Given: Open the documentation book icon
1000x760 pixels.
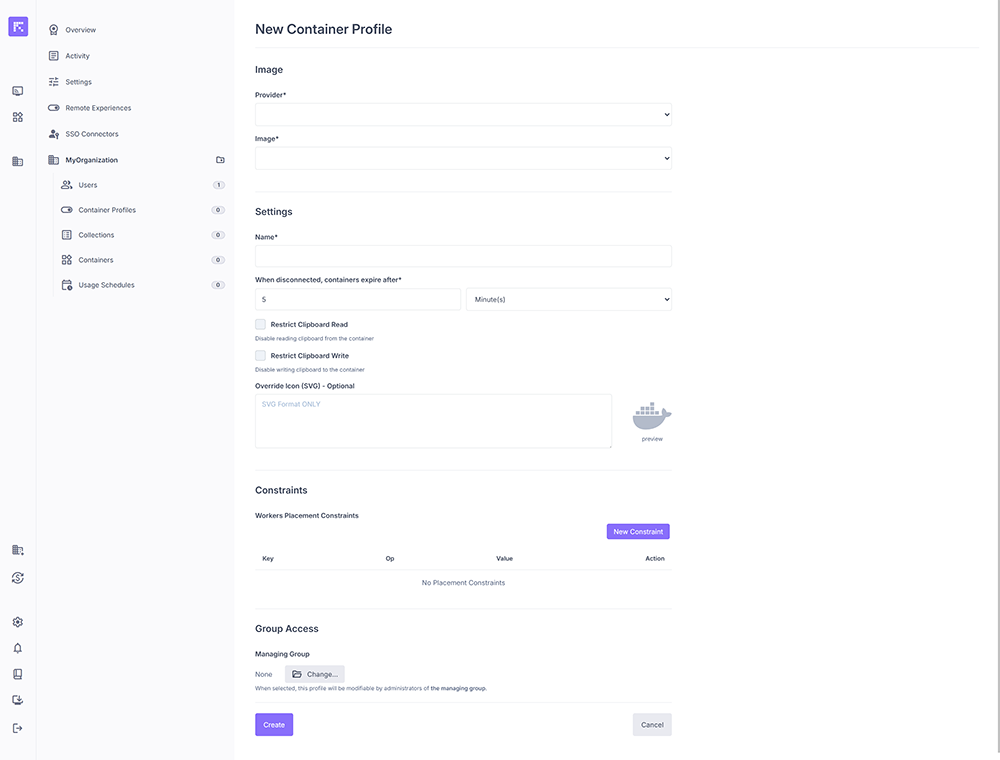Looking at the screenshot, I should pyautogui.click(x=17, y=674).
